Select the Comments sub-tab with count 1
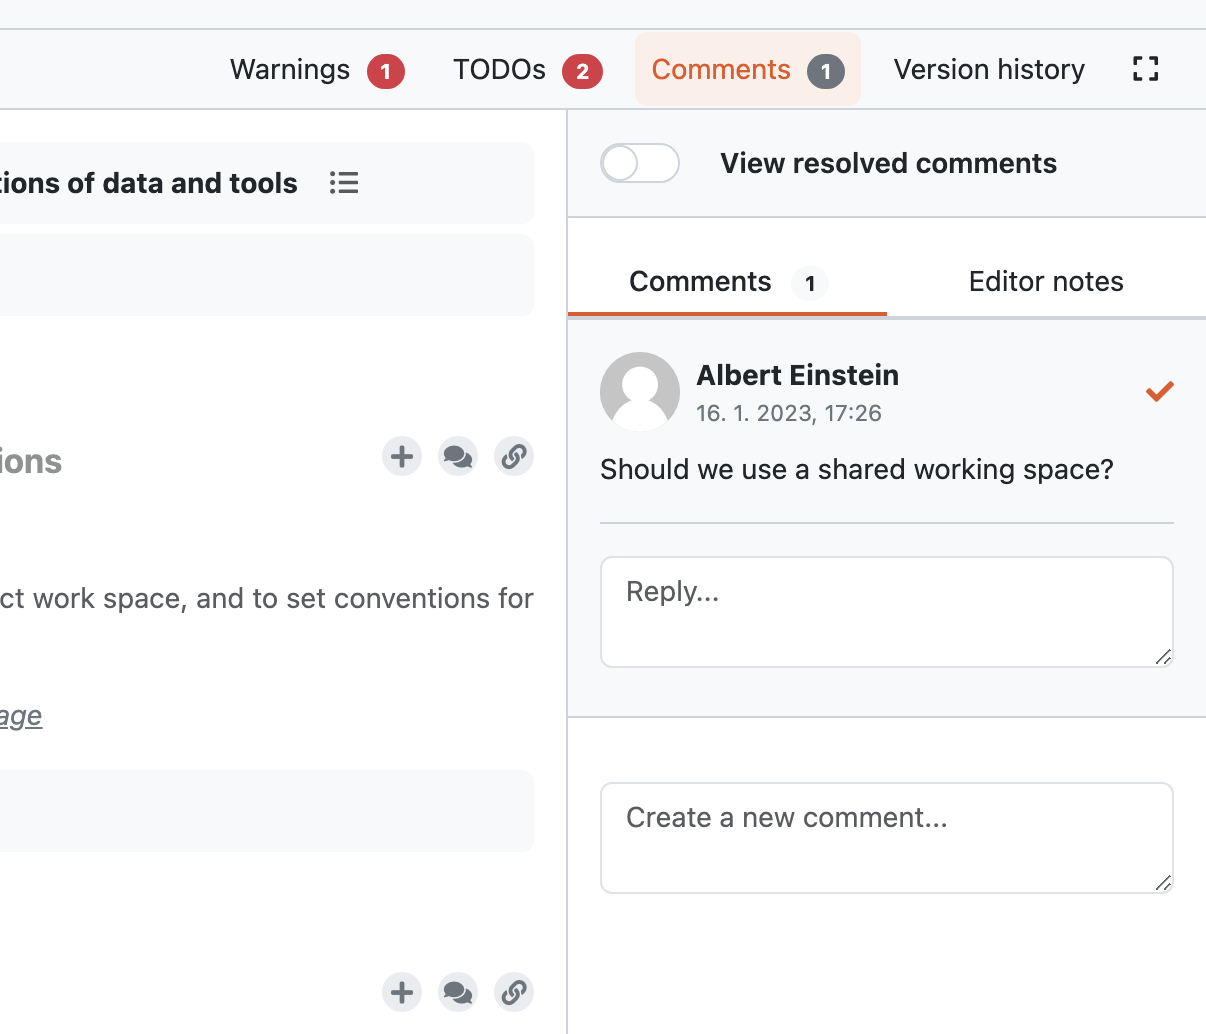The width and height of the screenshot is (1206, 1034). click(x=728, y=282)
